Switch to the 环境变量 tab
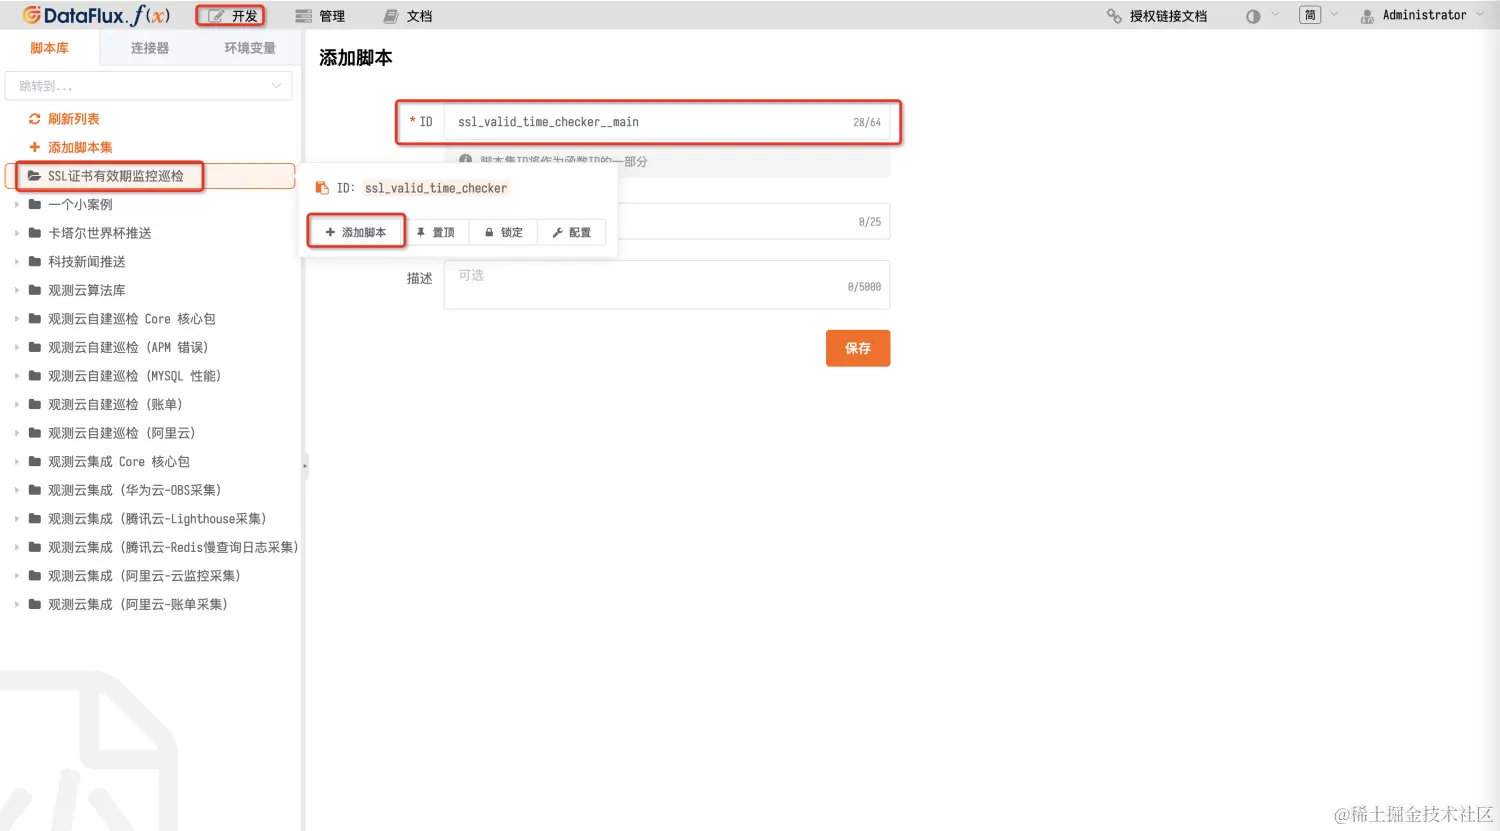 pos(249,48)
